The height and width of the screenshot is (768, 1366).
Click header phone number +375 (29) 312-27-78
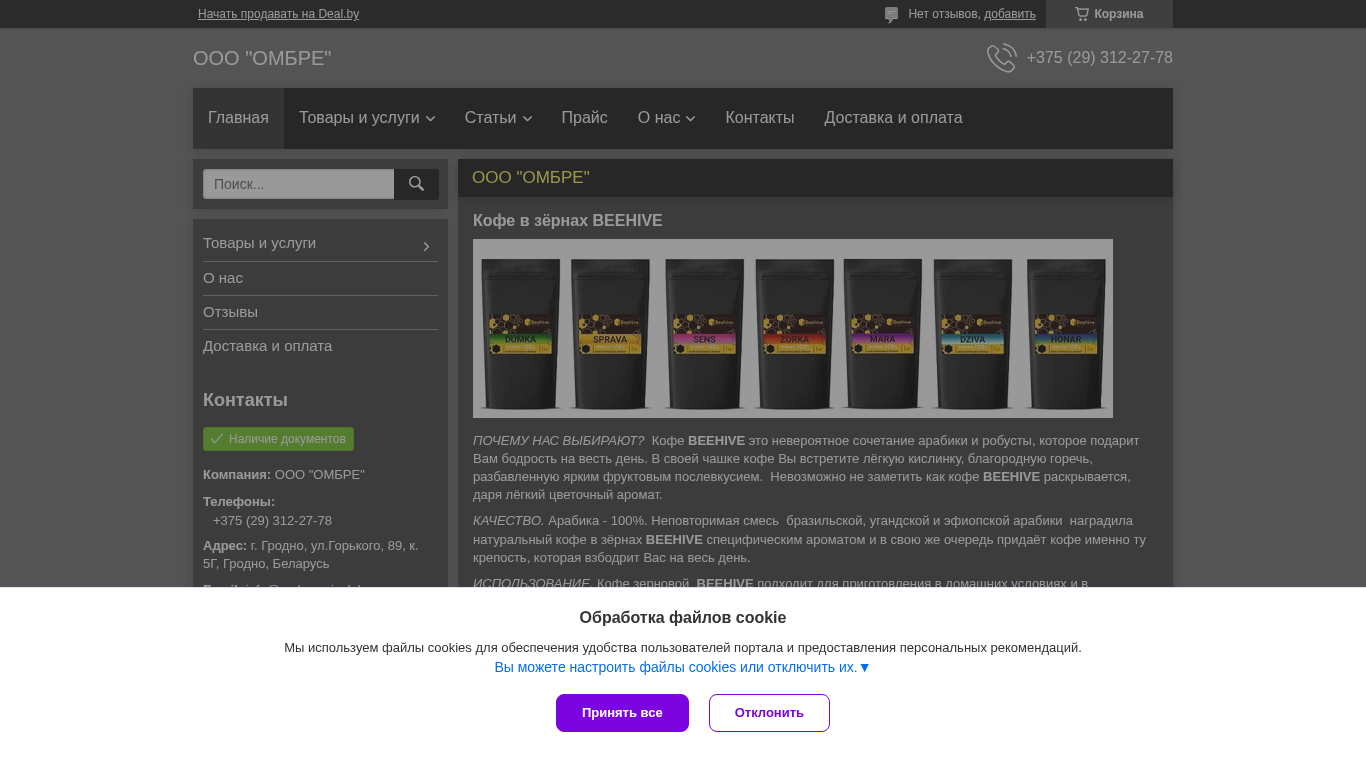[1099, 58]
